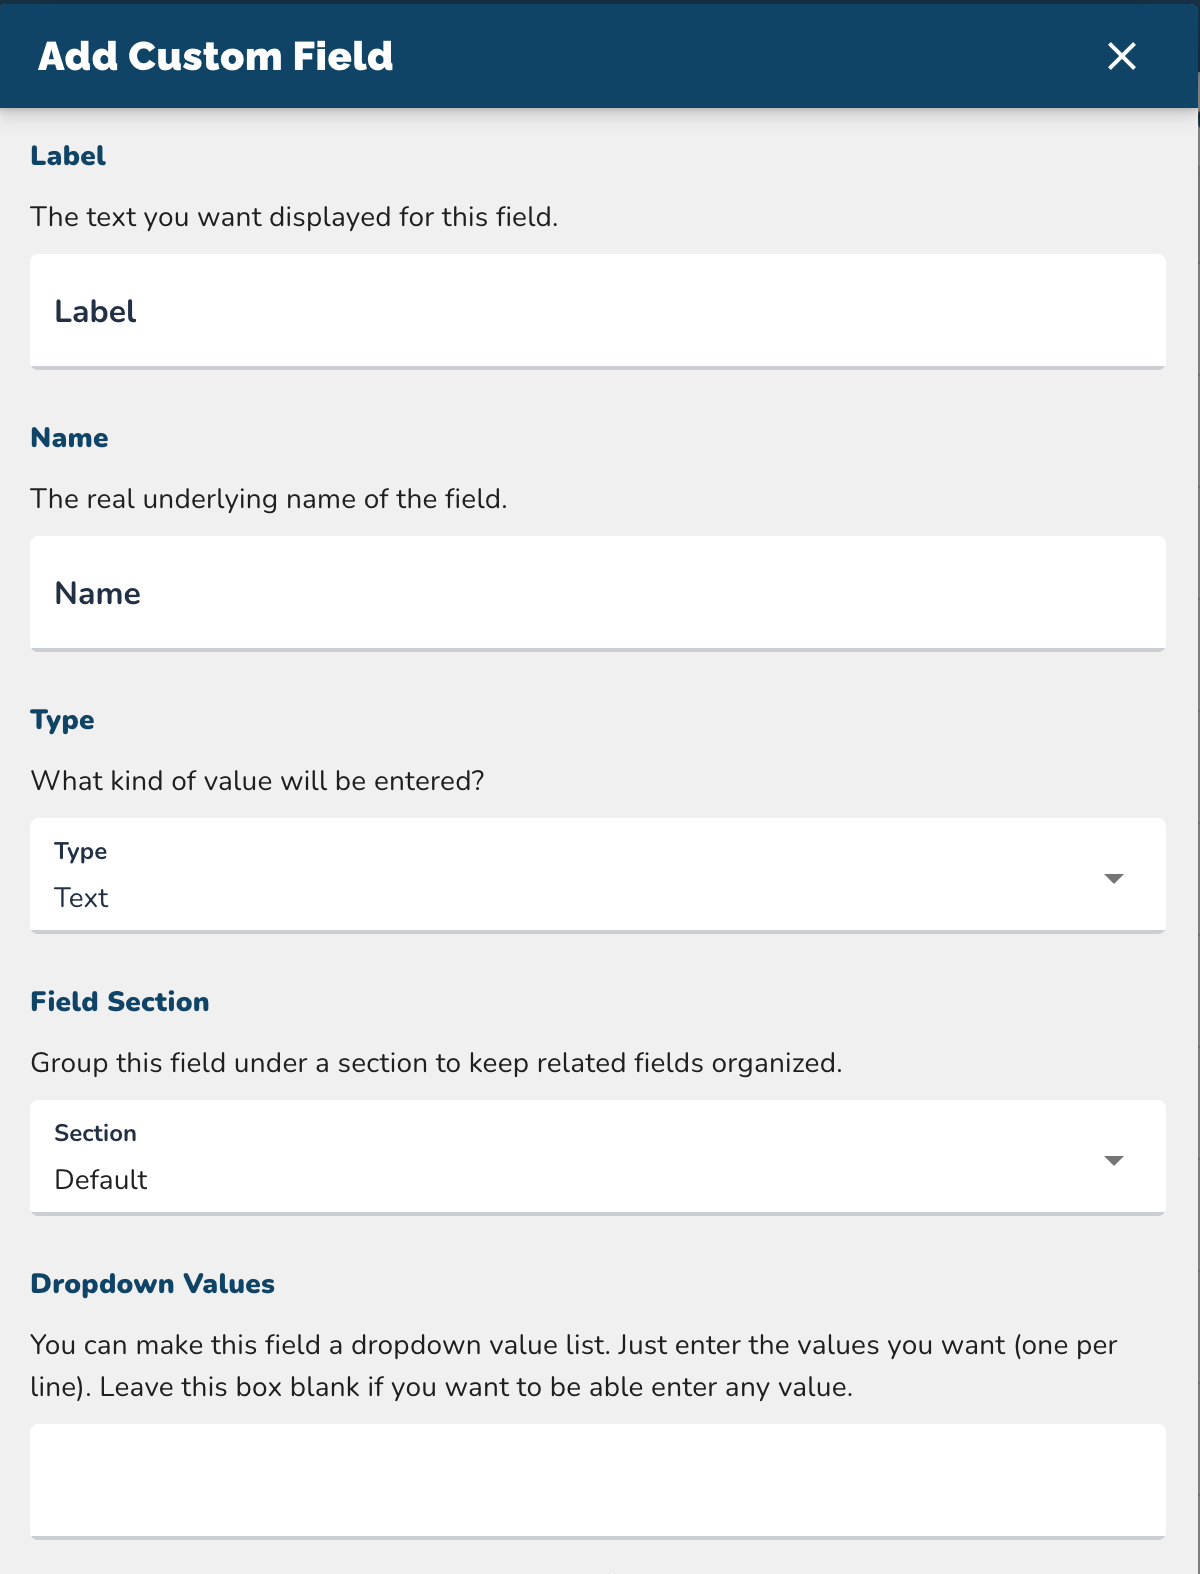This screenshot has height=1574, width=1200.
Task: Click the Dropdown Values text box
Action: tap(598, 1480)
